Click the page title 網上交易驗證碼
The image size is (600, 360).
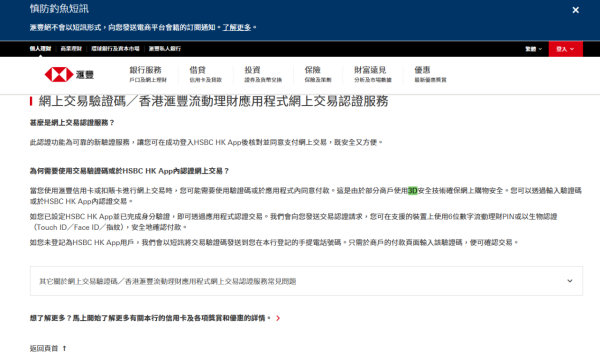click(x=213, y=101)
